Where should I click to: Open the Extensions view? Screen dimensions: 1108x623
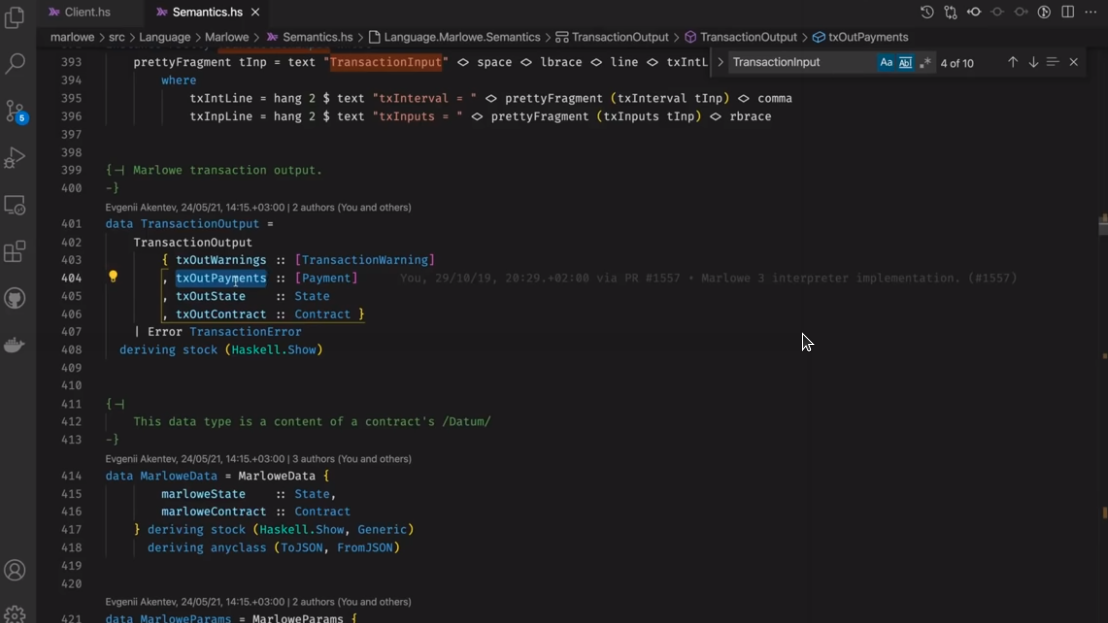[15, 252]
